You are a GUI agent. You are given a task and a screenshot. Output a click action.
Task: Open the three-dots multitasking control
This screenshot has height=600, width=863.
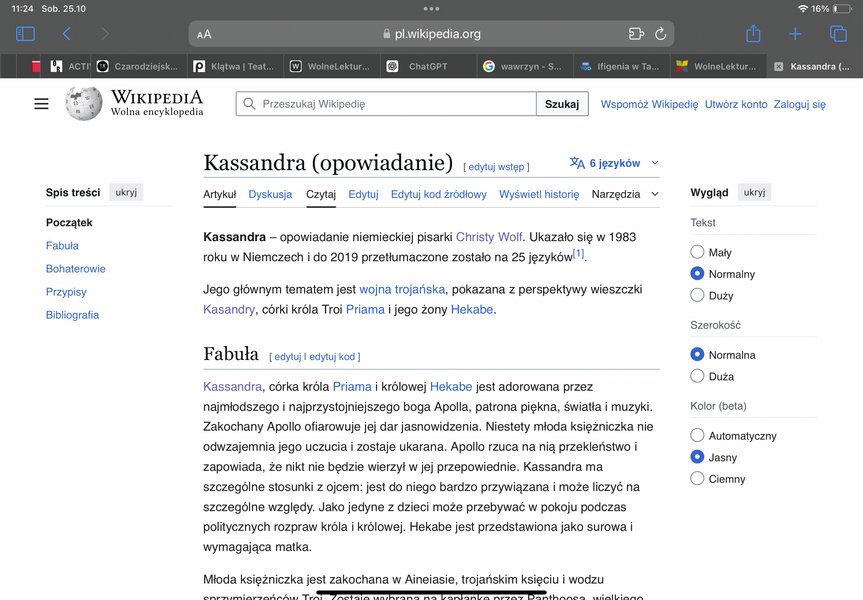click(431, 8)
